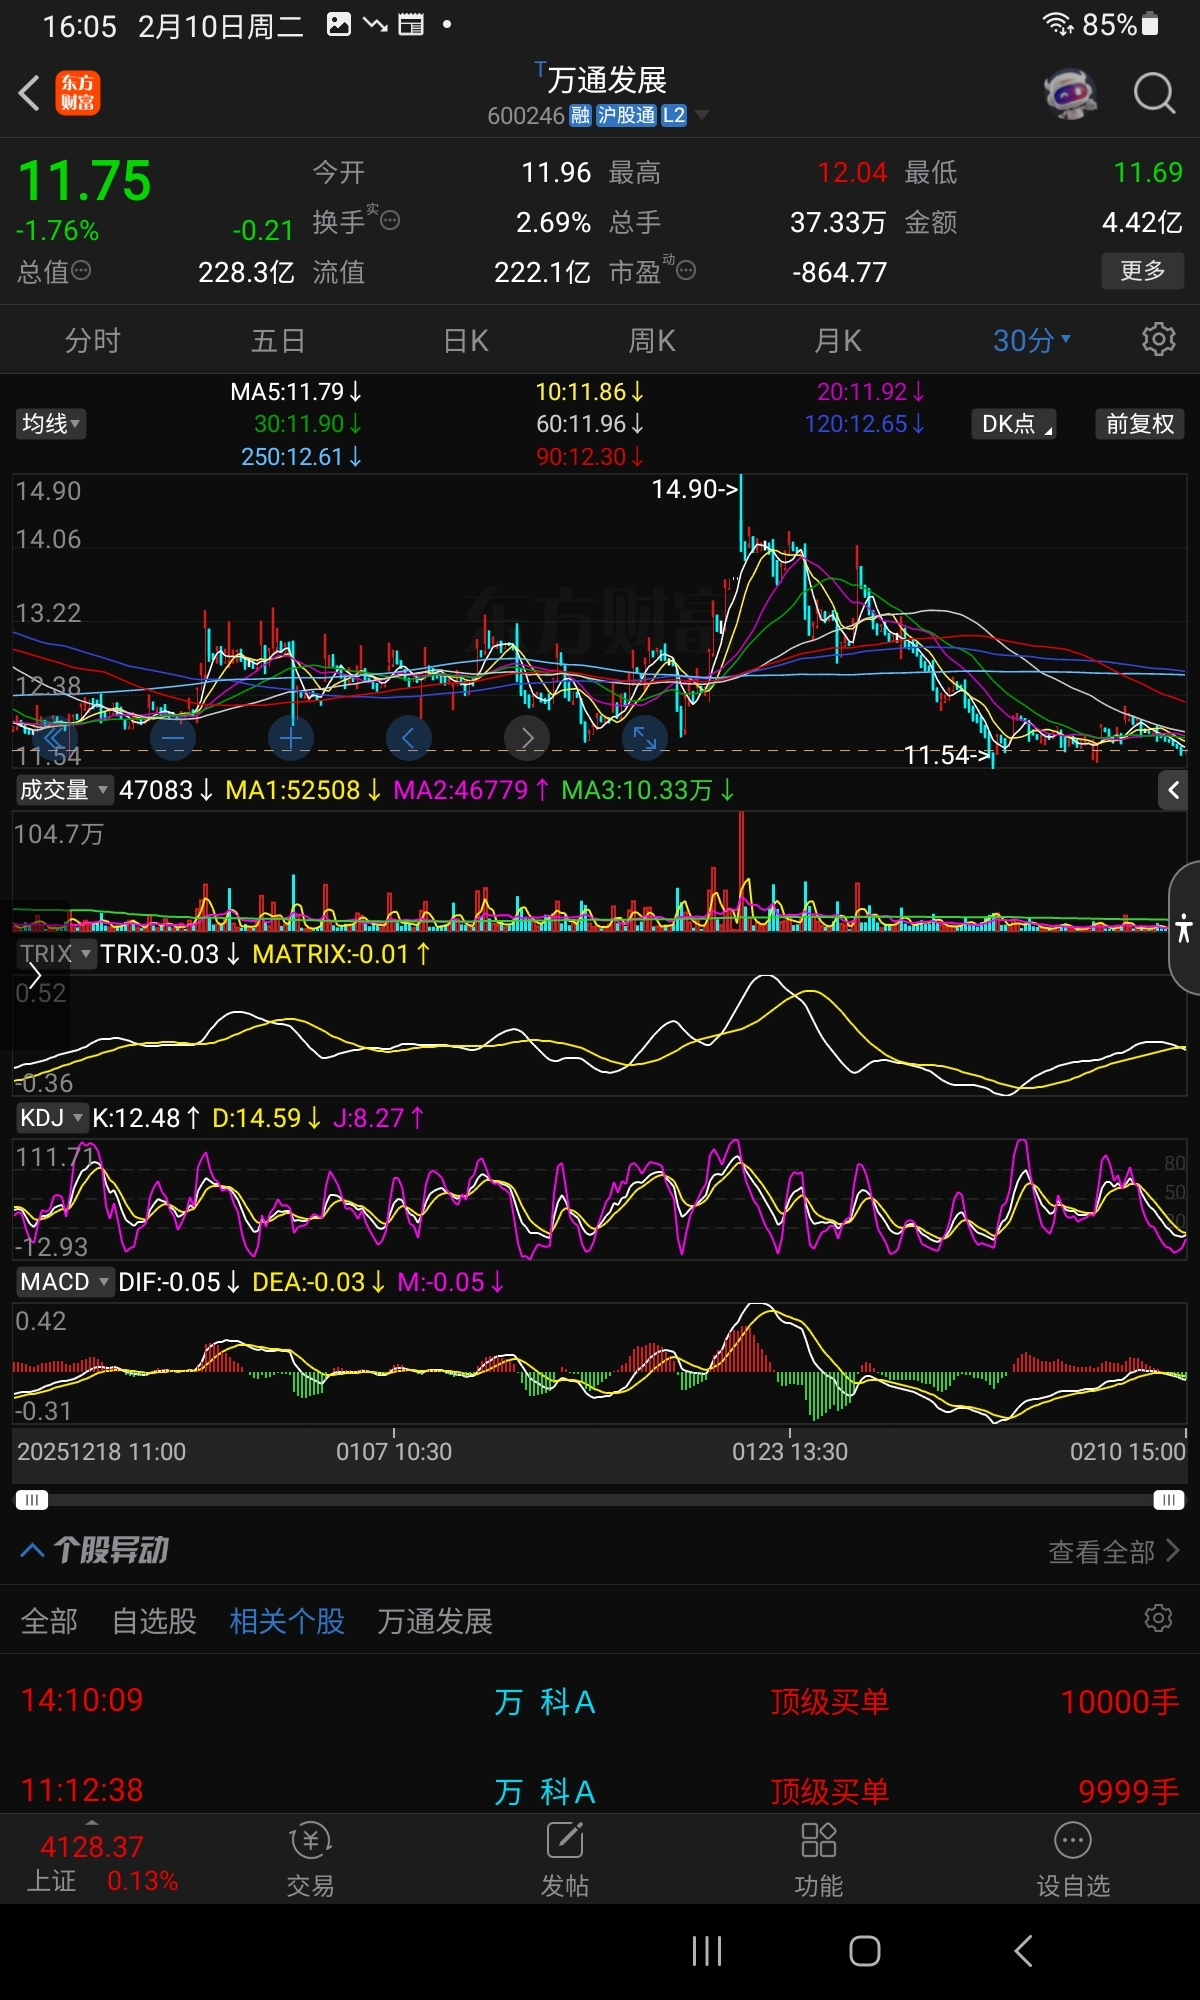Collapse side panel arrow by volume row
This screenshot has height=2000, width=1200.
point(1174,790)
